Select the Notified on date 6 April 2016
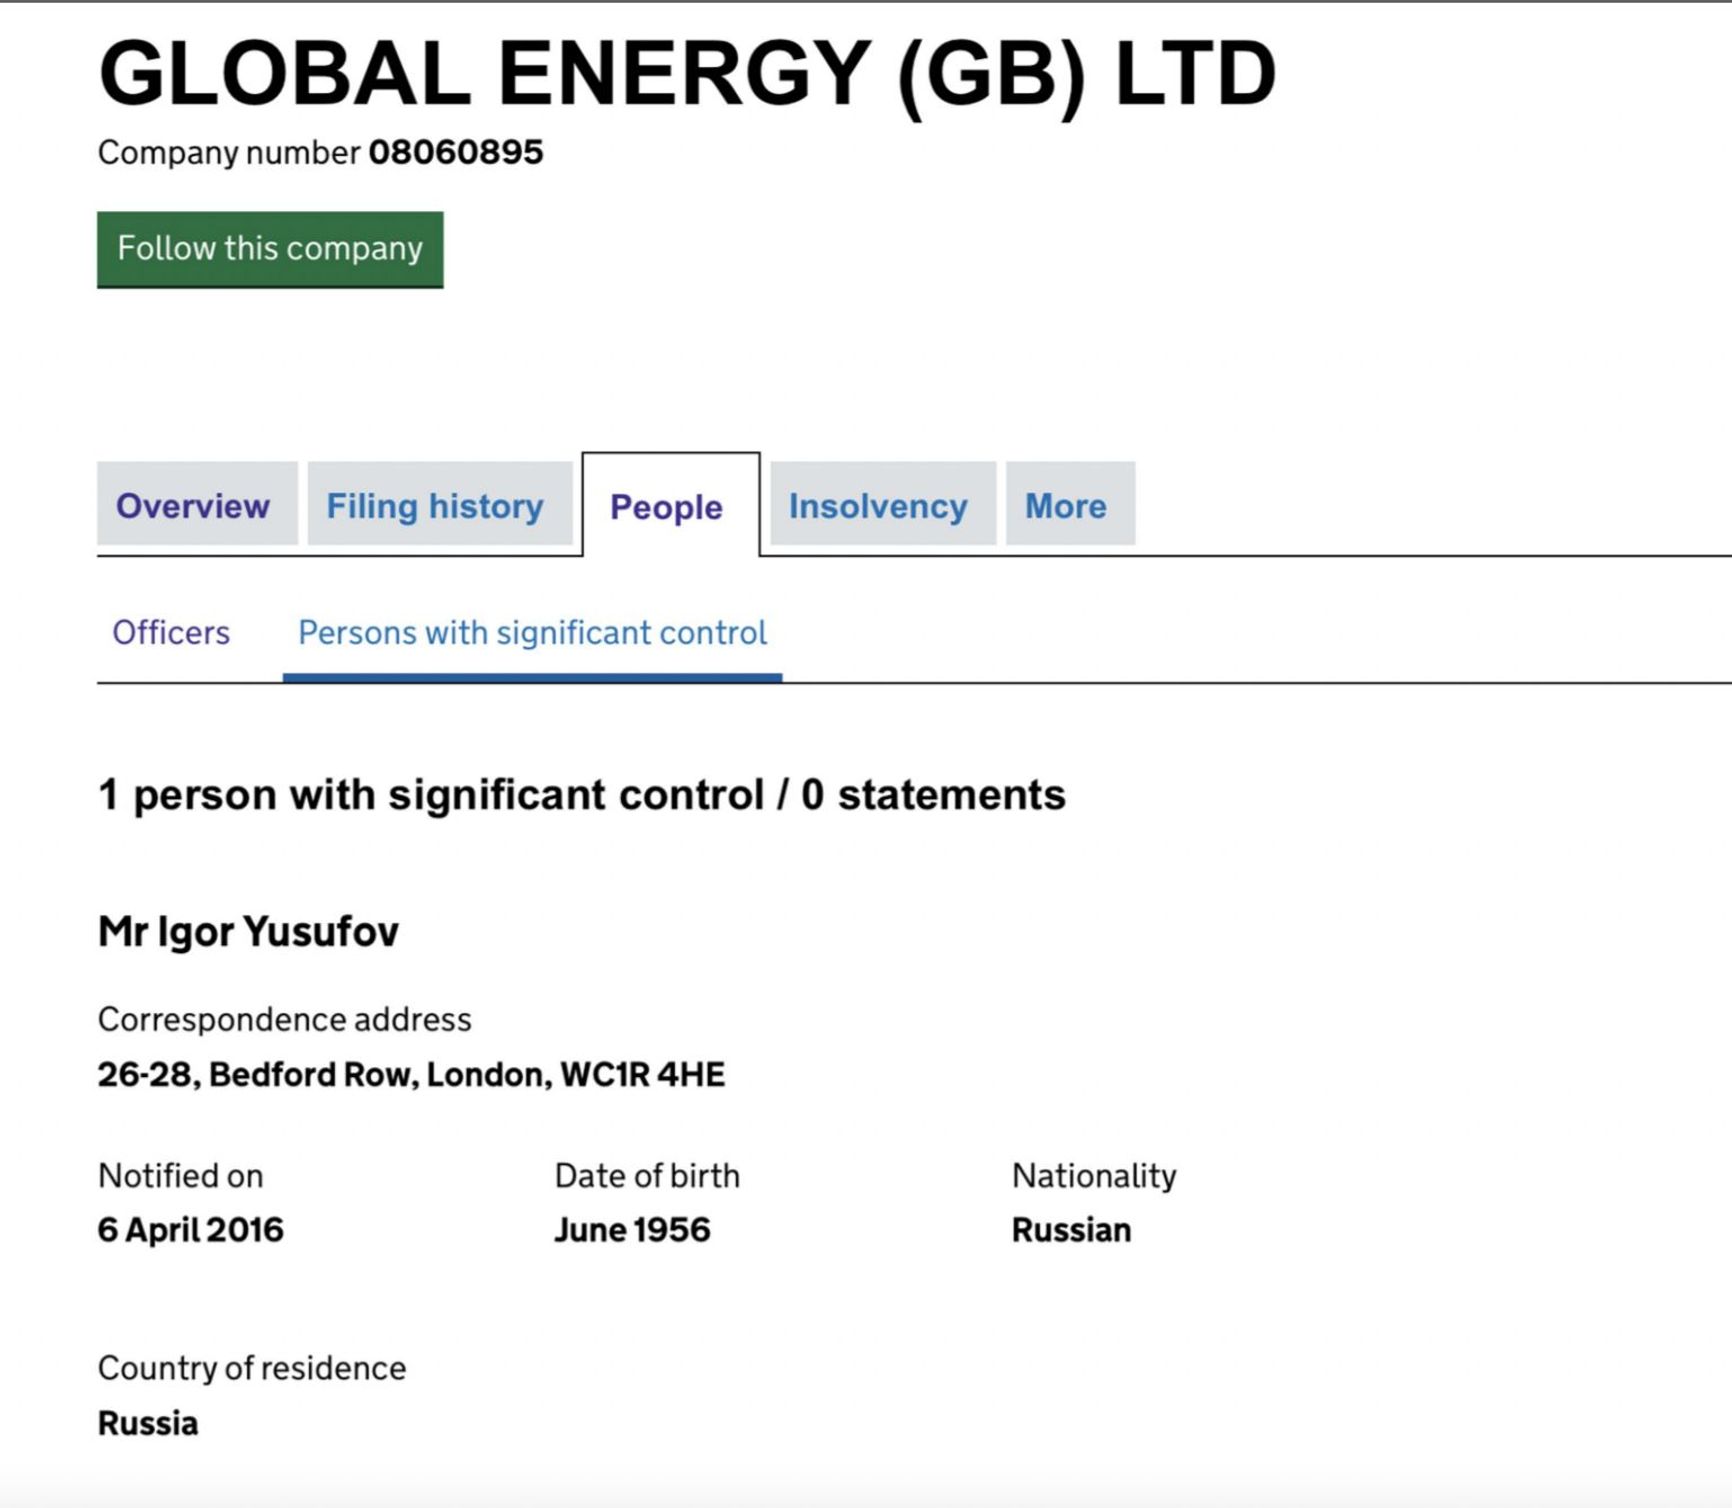Viewport: 1732px width, 1508px height. tap(190, 1230)
